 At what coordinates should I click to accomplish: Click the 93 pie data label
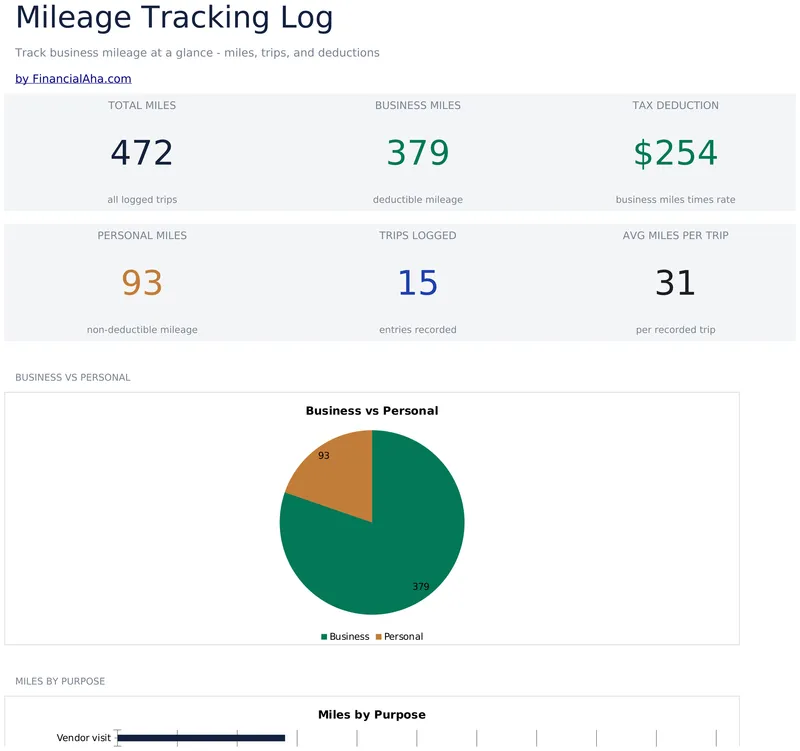[x=323, y=455]
